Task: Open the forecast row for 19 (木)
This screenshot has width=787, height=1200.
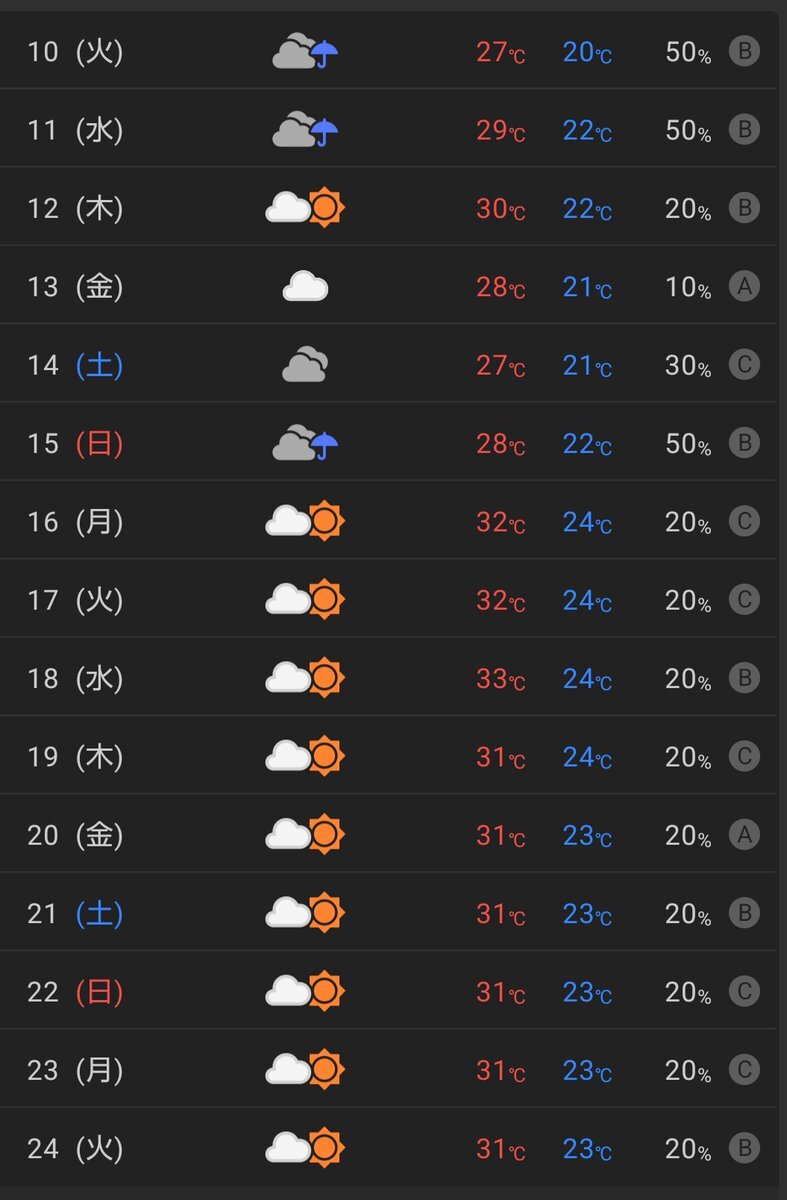Action: [388, 757]
